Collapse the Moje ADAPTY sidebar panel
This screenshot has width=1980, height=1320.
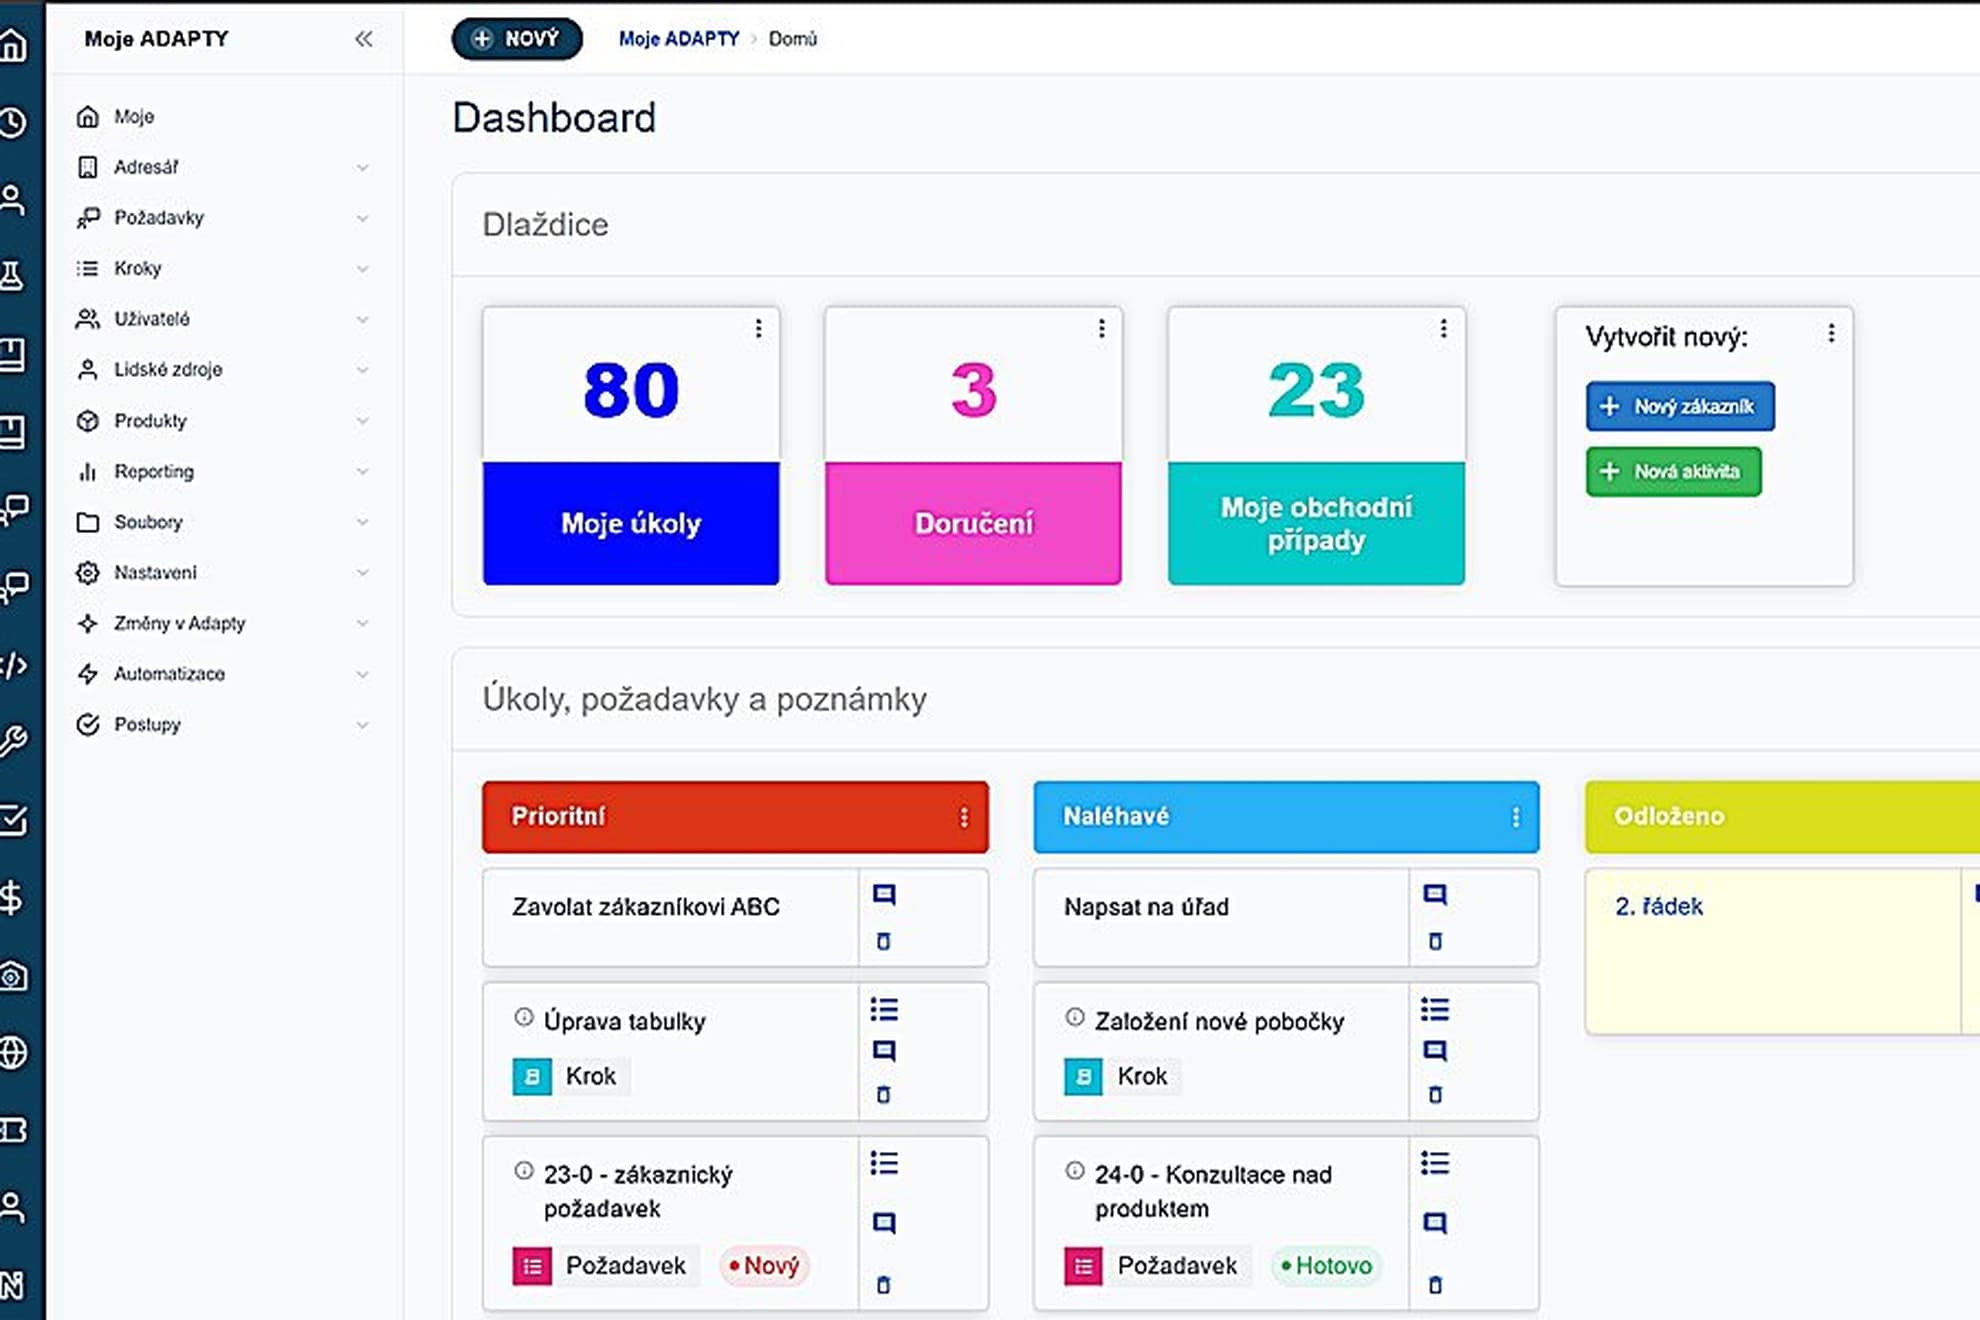coord(363,39)
